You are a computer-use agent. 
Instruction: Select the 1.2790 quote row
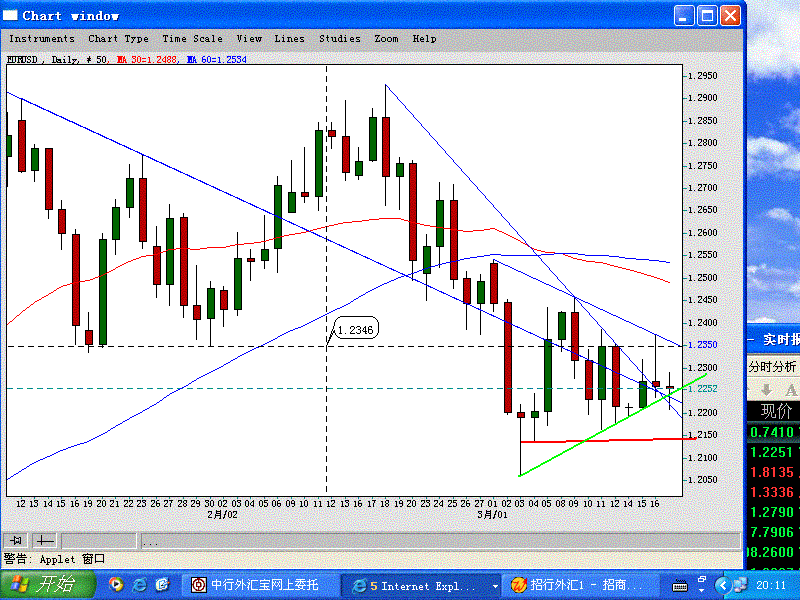[x=773, y=512]
